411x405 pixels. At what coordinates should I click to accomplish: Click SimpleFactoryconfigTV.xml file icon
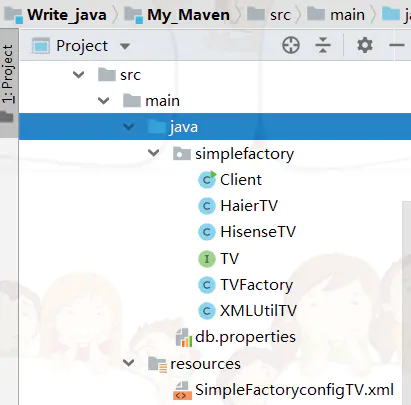point(182,390)
